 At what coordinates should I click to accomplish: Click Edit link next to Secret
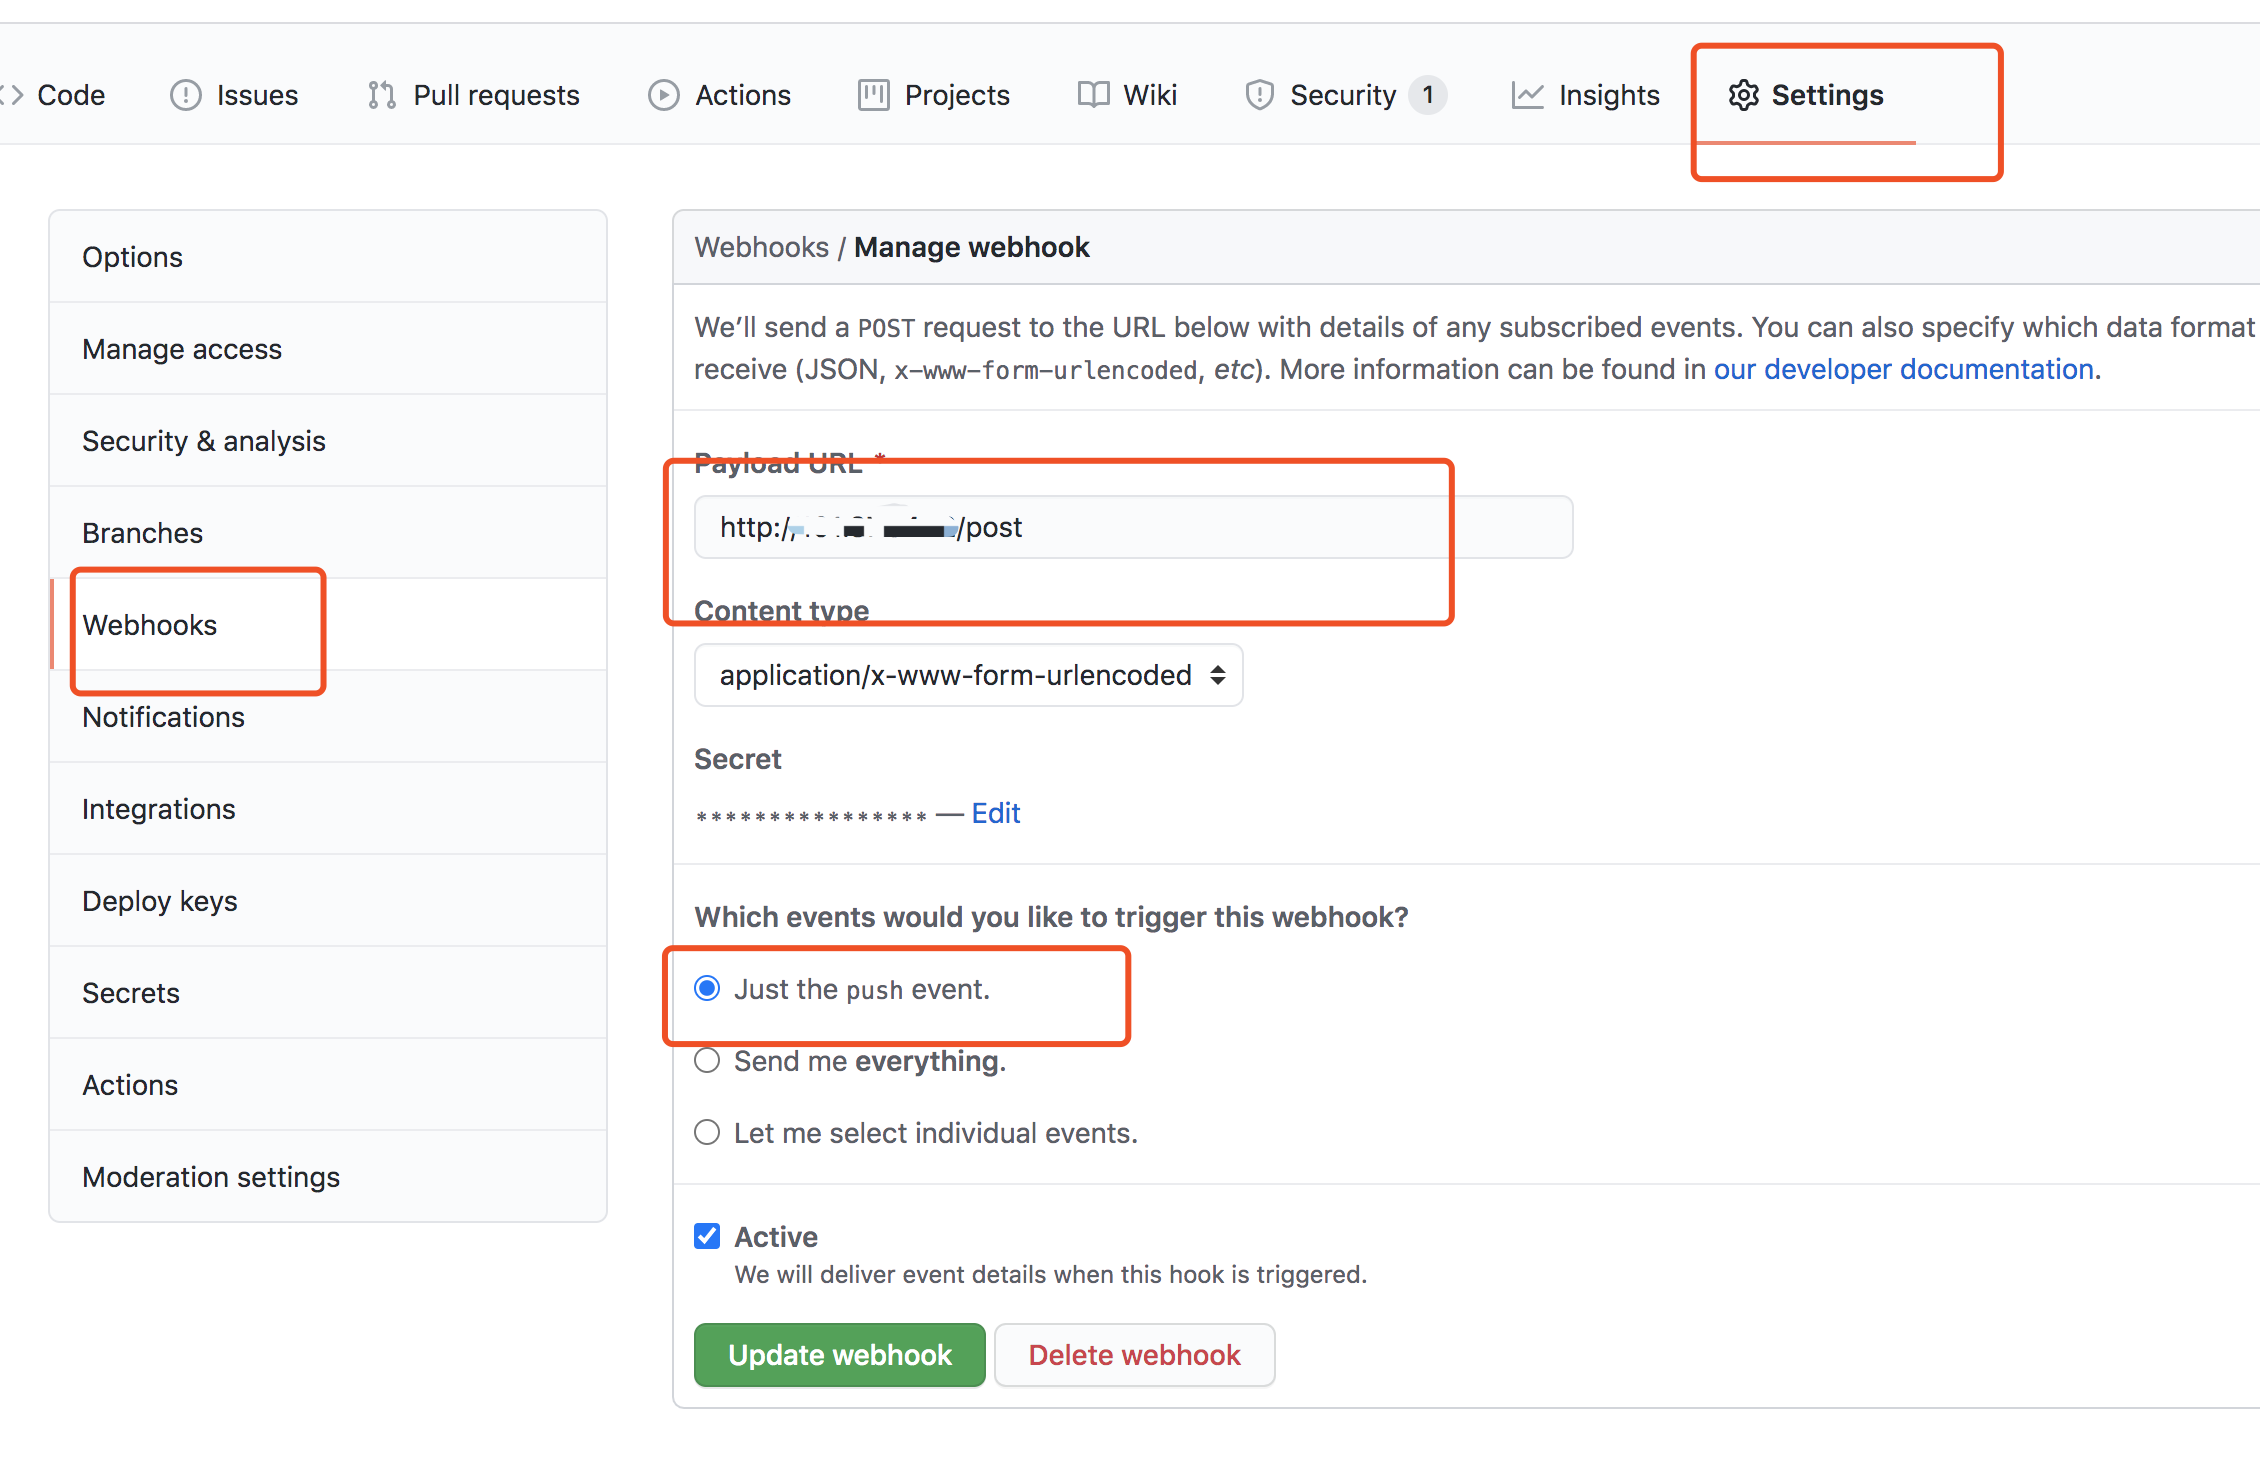coord(995,813)
